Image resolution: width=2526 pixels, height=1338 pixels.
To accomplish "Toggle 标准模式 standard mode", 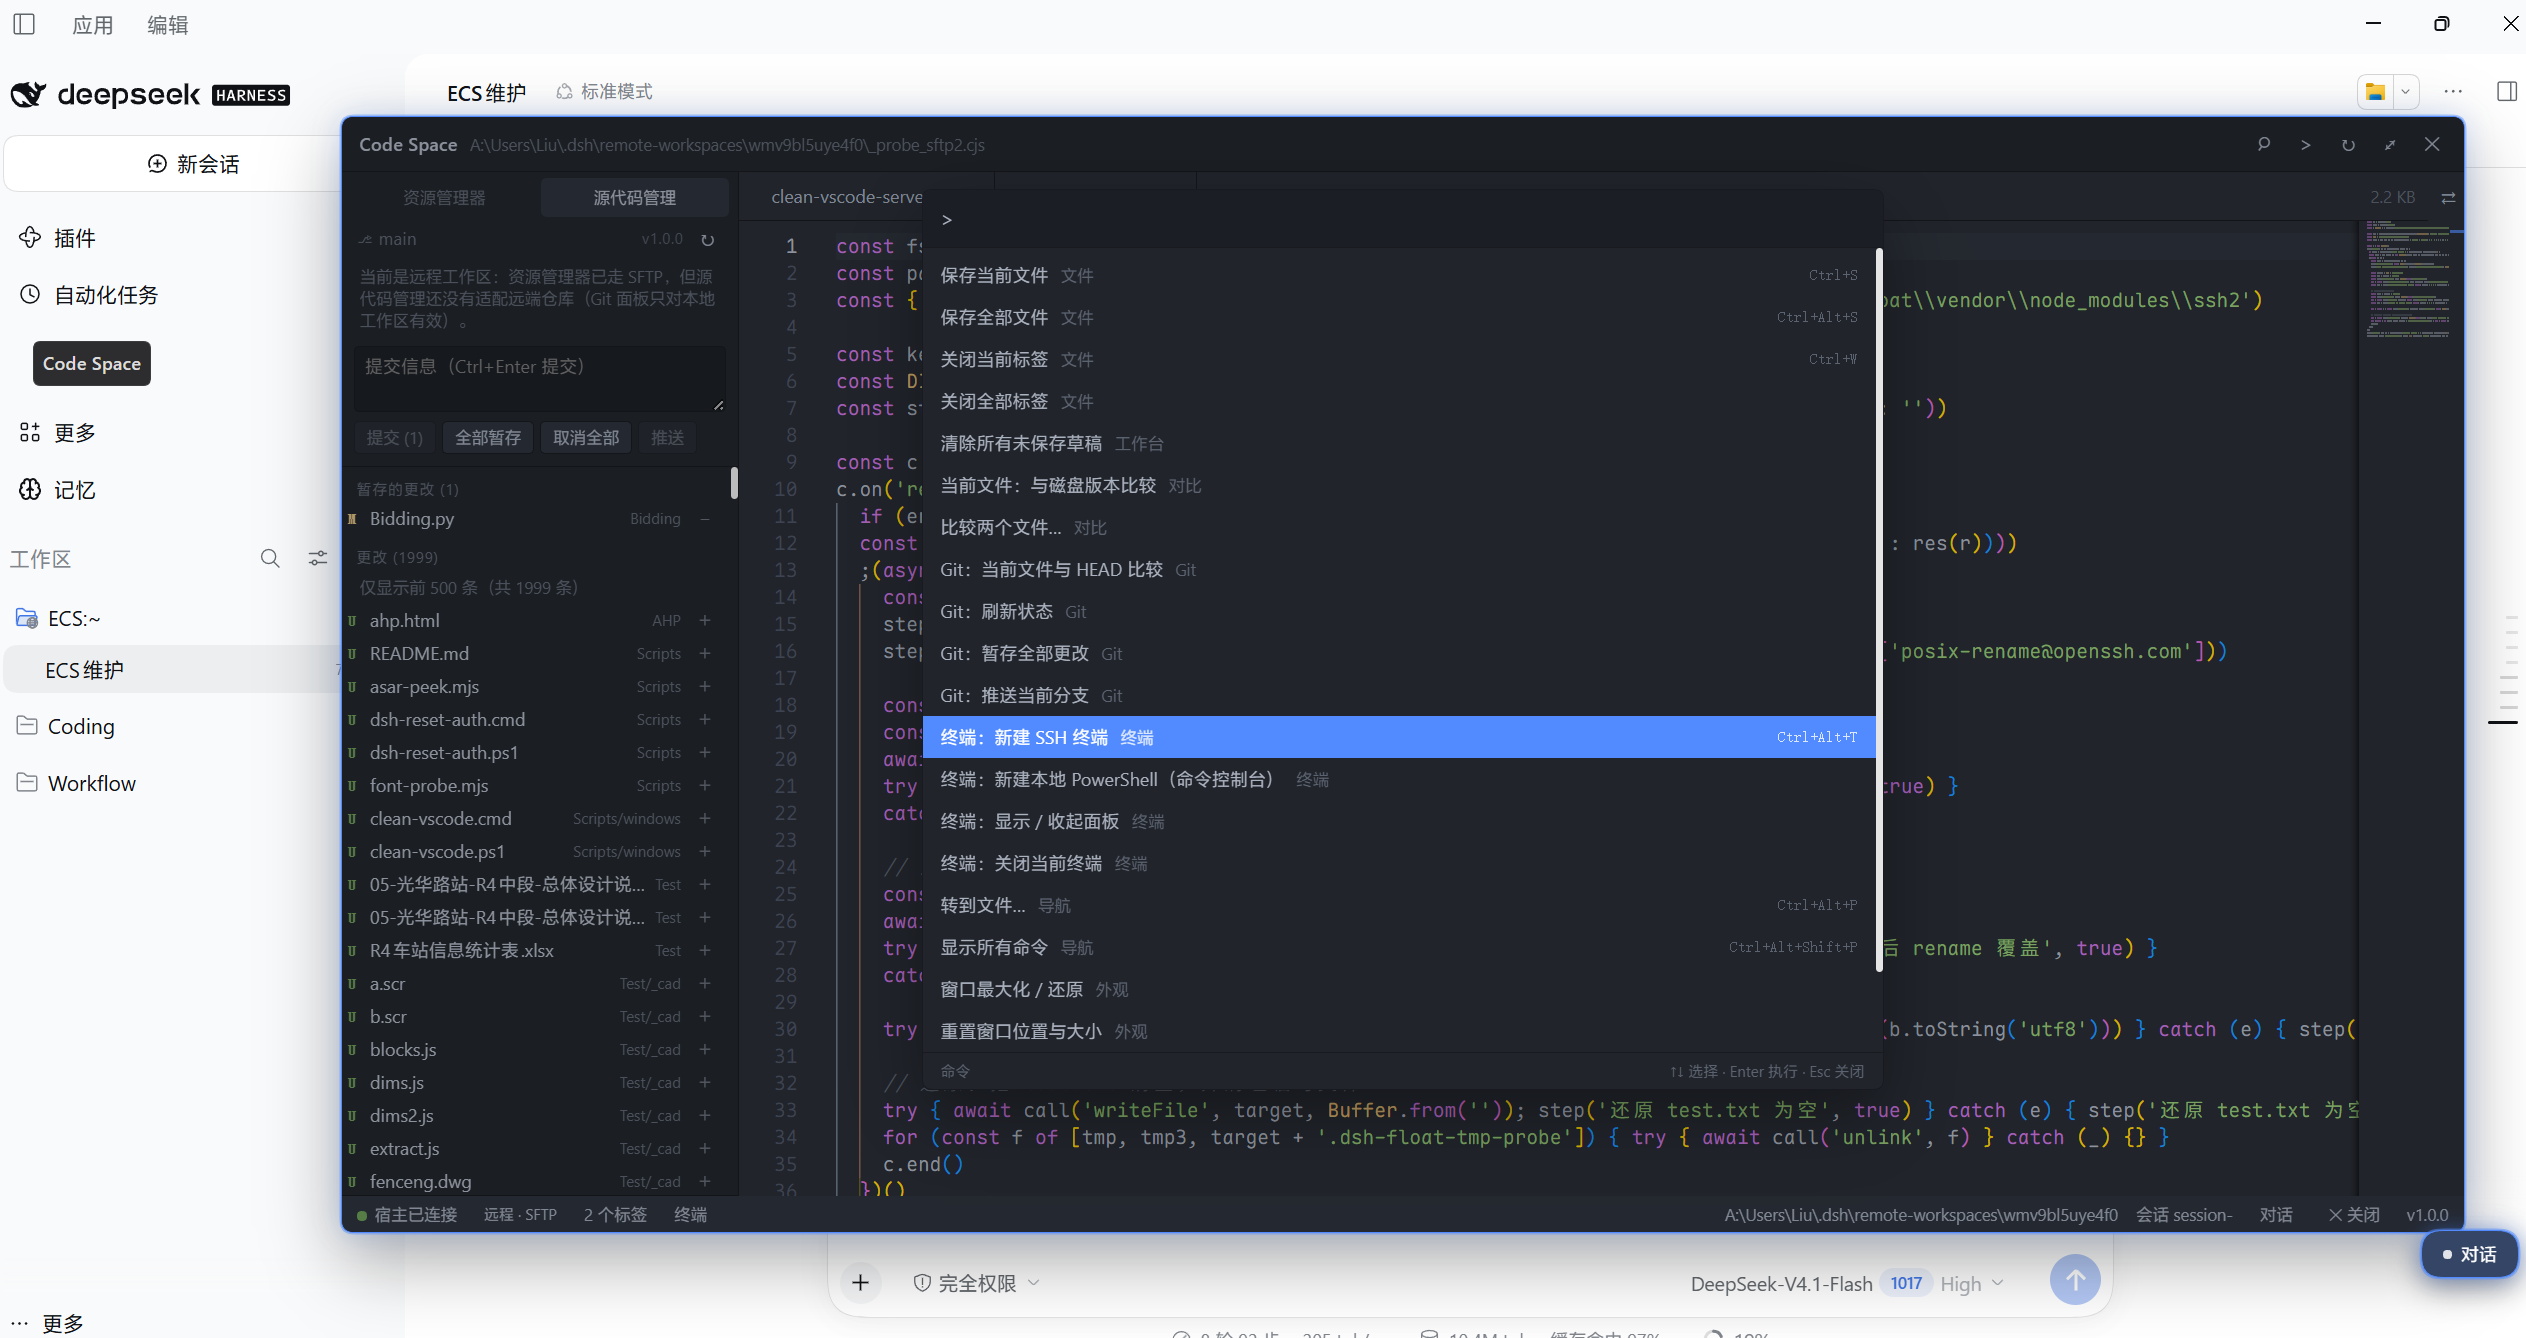I will [x=604, y=92].
